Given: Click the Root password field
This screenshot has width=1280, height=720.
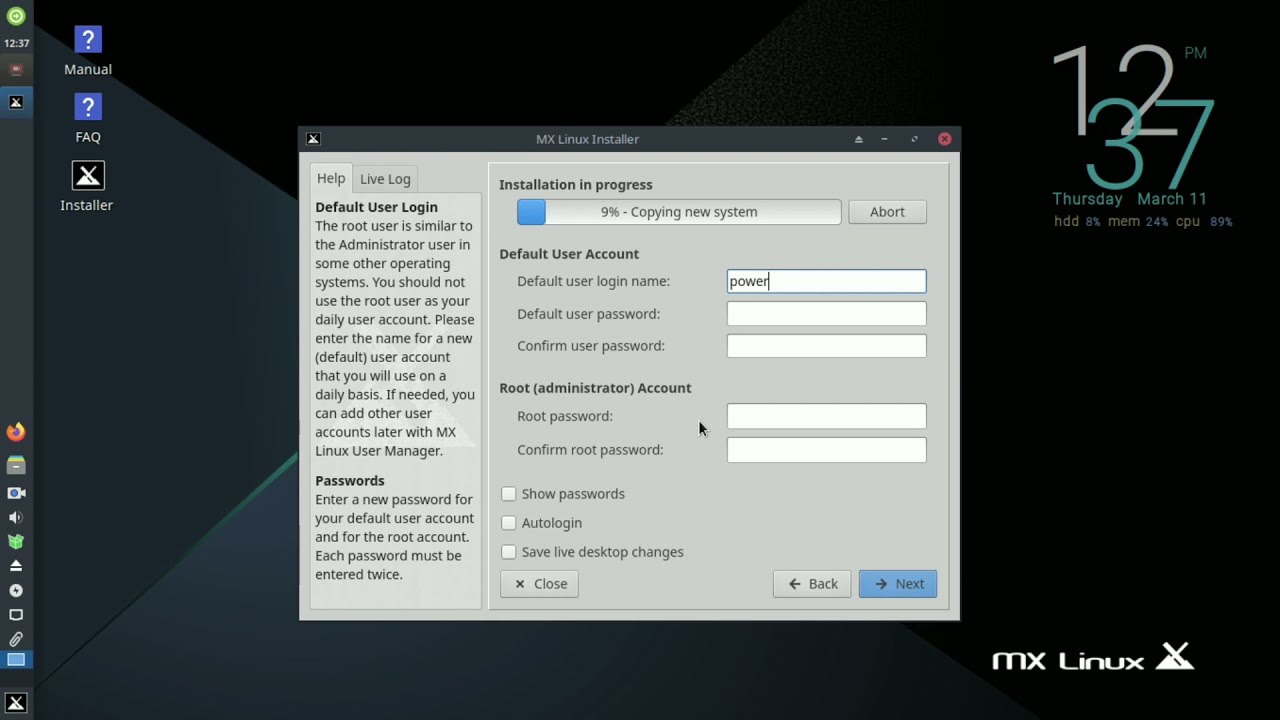Looking at the screenshot, I should pos(826,416).
